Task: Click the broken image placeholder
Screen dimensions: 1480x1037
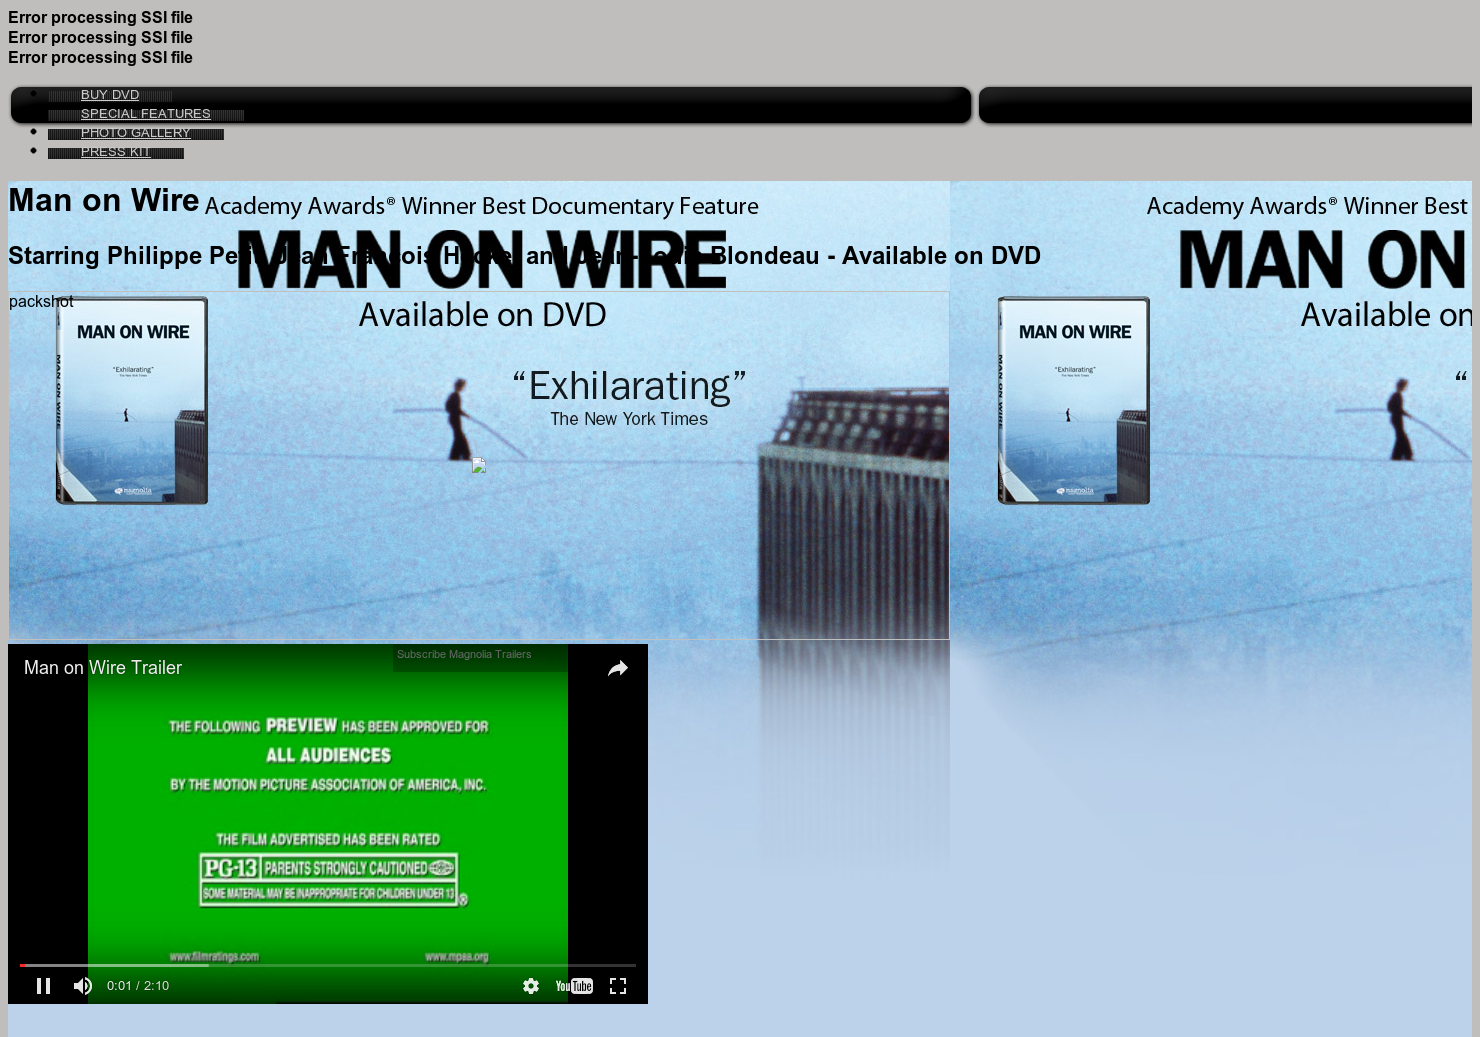Action: click(479, 466)
